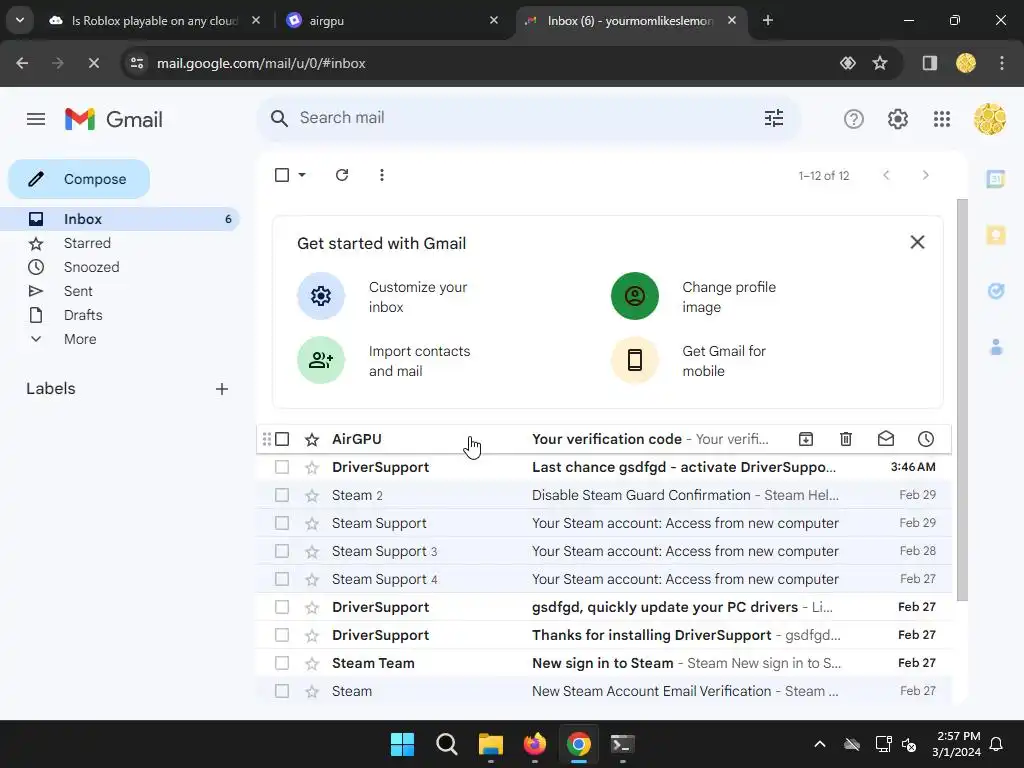Viewport: 1024px width, 768px height.
Task: Open Chrome three-dot menu
Action: point(1002,63)
